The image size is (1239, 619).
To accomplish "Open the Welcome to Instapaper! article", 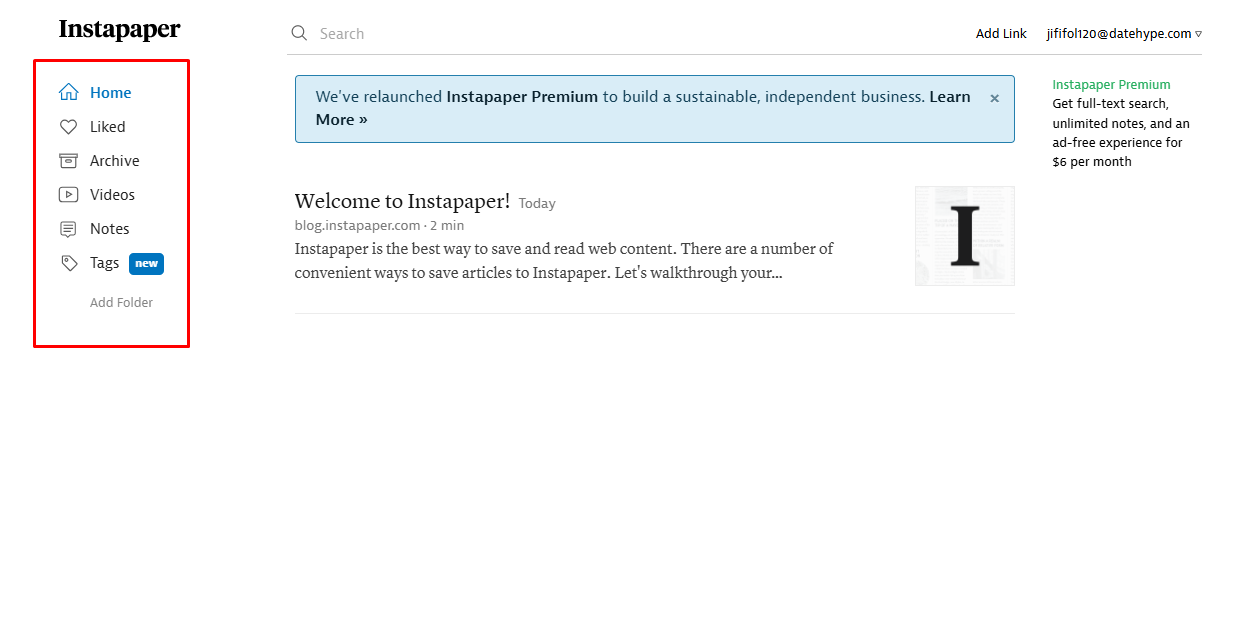I will (402, 201).
